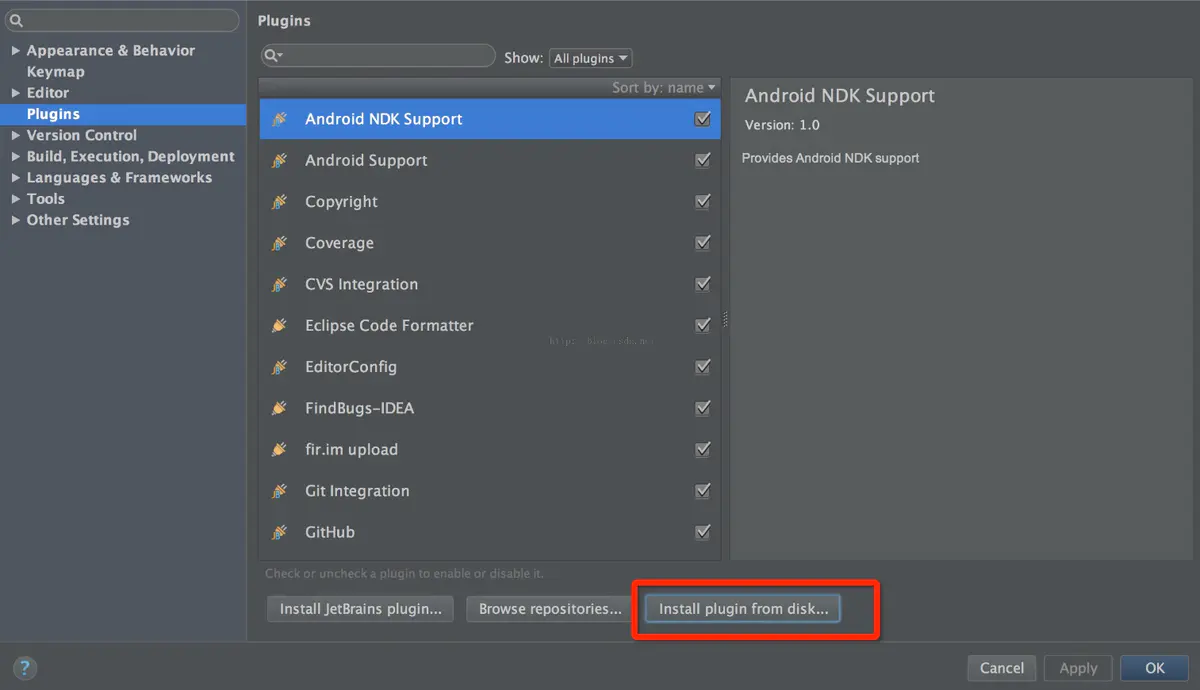Expand Appearance & Behavior arrow
This screenshot has height=690, width=1200.
tap(15, 50)
